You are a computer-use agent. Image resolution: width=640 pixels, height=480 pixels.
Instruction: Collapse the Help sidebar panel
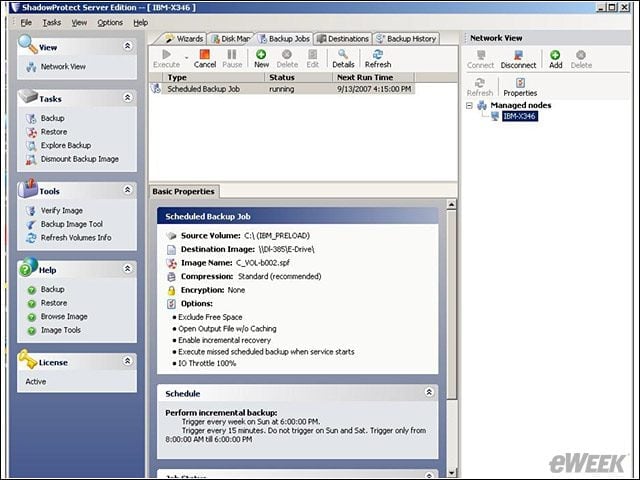point(128,268)
